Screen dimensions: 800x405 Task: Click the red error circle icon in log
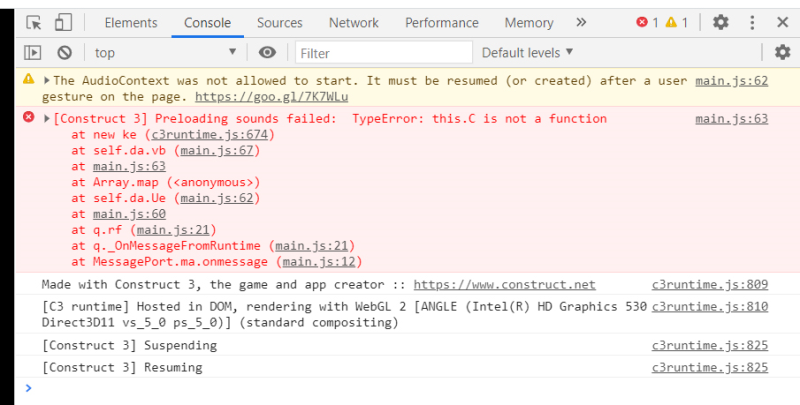click(29, 117)
